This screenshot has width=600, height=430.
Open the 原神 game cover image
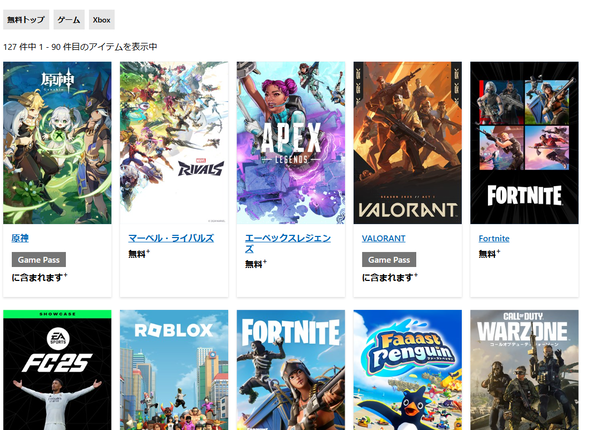(57, 143)
